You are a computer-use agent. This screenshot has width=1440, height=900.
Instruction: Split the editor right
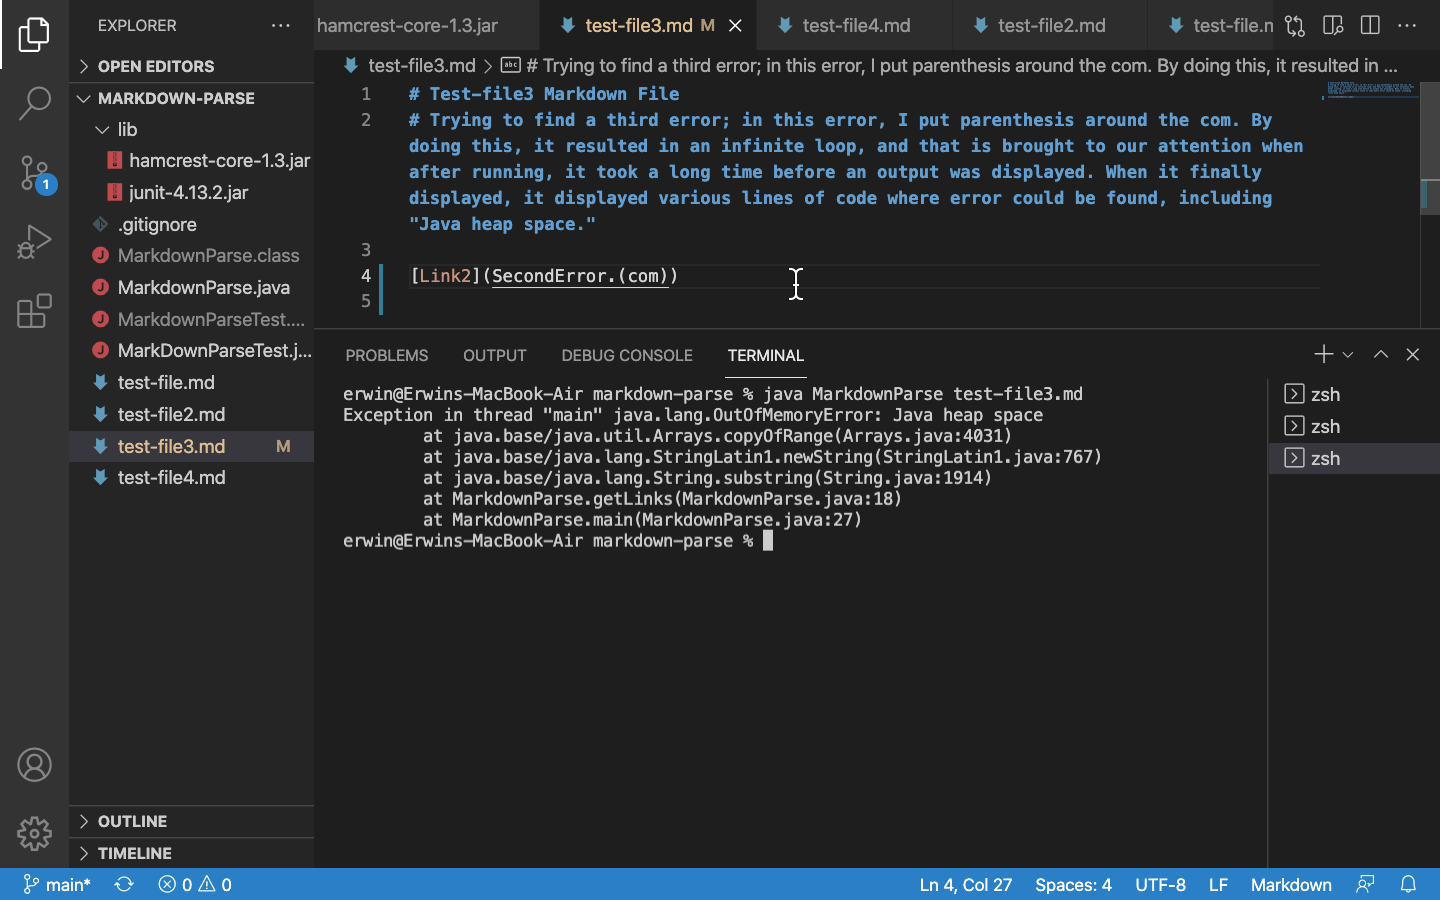point(1370,26)
